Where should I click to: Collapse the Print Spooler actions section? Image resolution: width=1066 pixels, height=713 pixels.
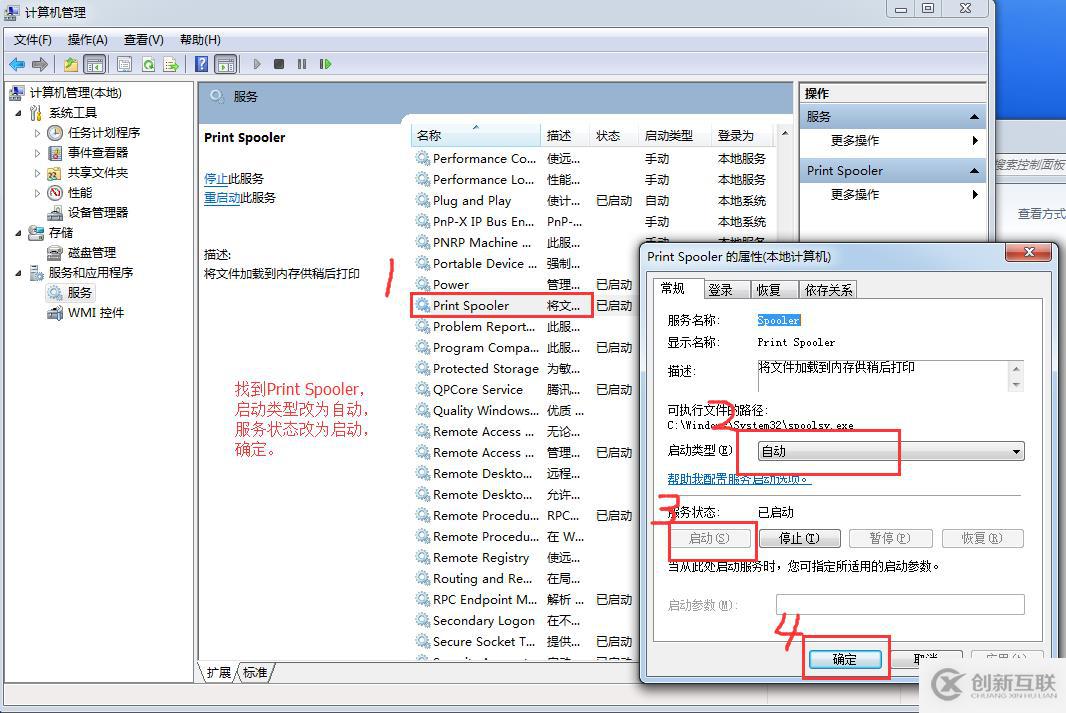click(x=974, y=171)
